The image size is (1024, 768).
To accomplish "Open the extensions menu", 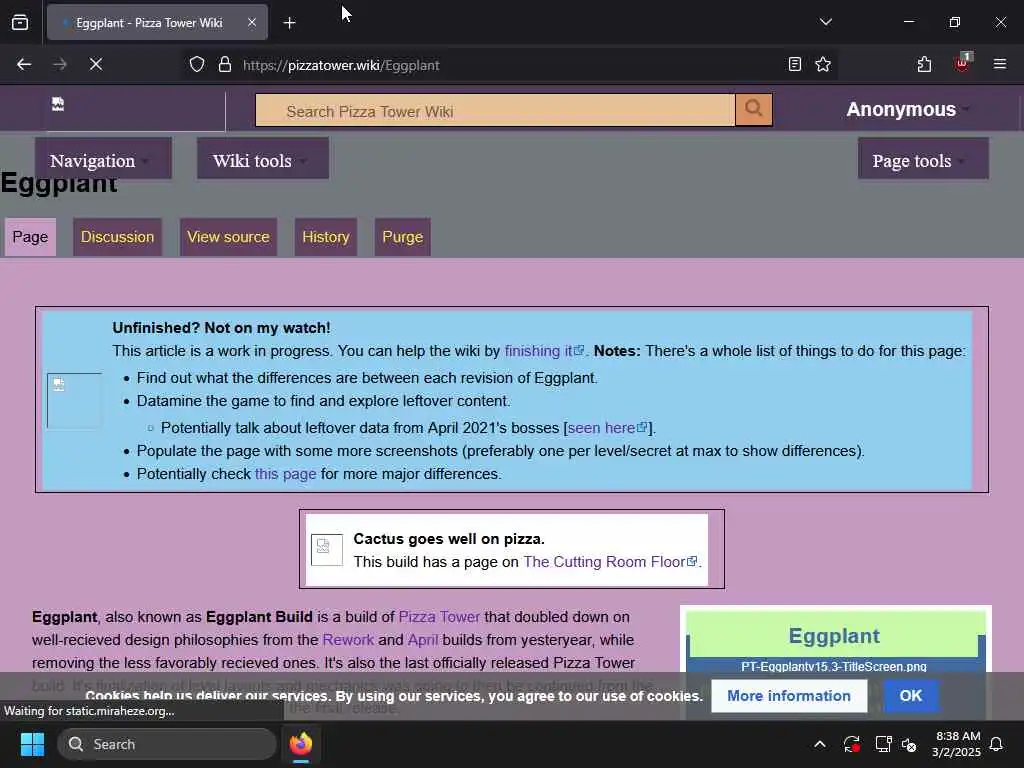I will coord(924,65).
